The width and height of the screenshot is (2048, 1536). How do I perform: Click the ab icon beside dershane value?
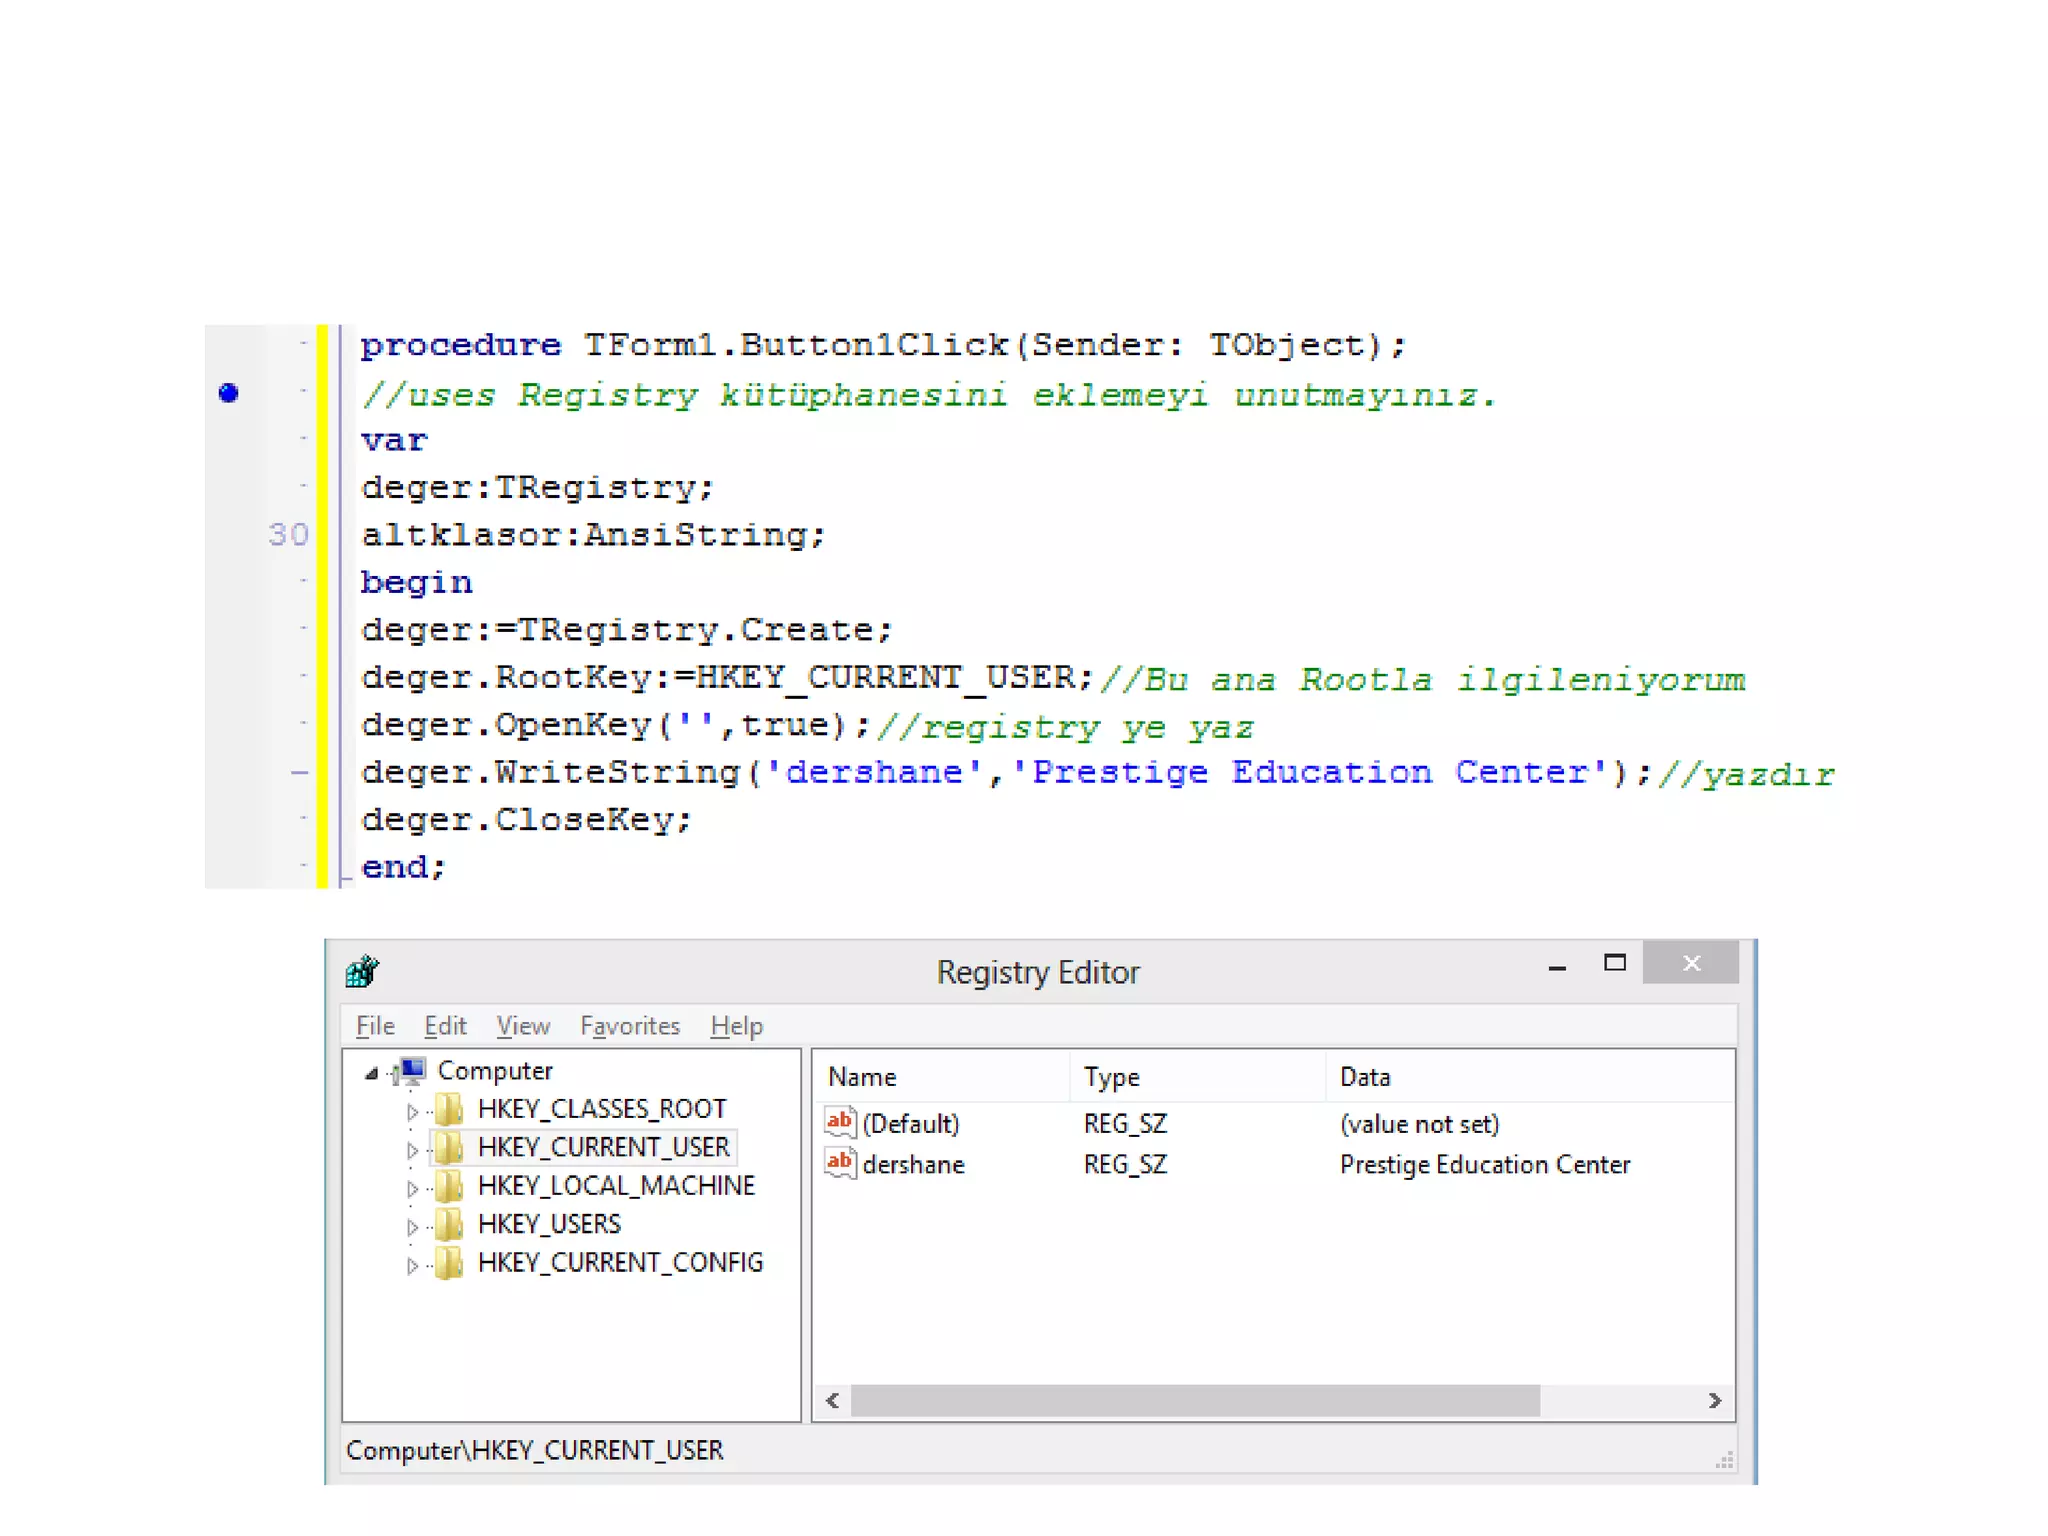tap(840, 1163)
